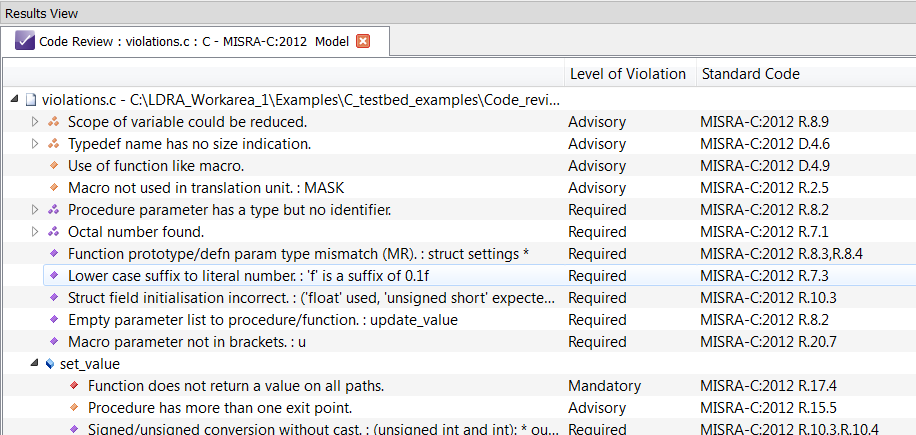Viewport: 916px width, 435px height.
Task: Click the 'Mandatory' violation level cell
Action: click(x=604, y=385)
